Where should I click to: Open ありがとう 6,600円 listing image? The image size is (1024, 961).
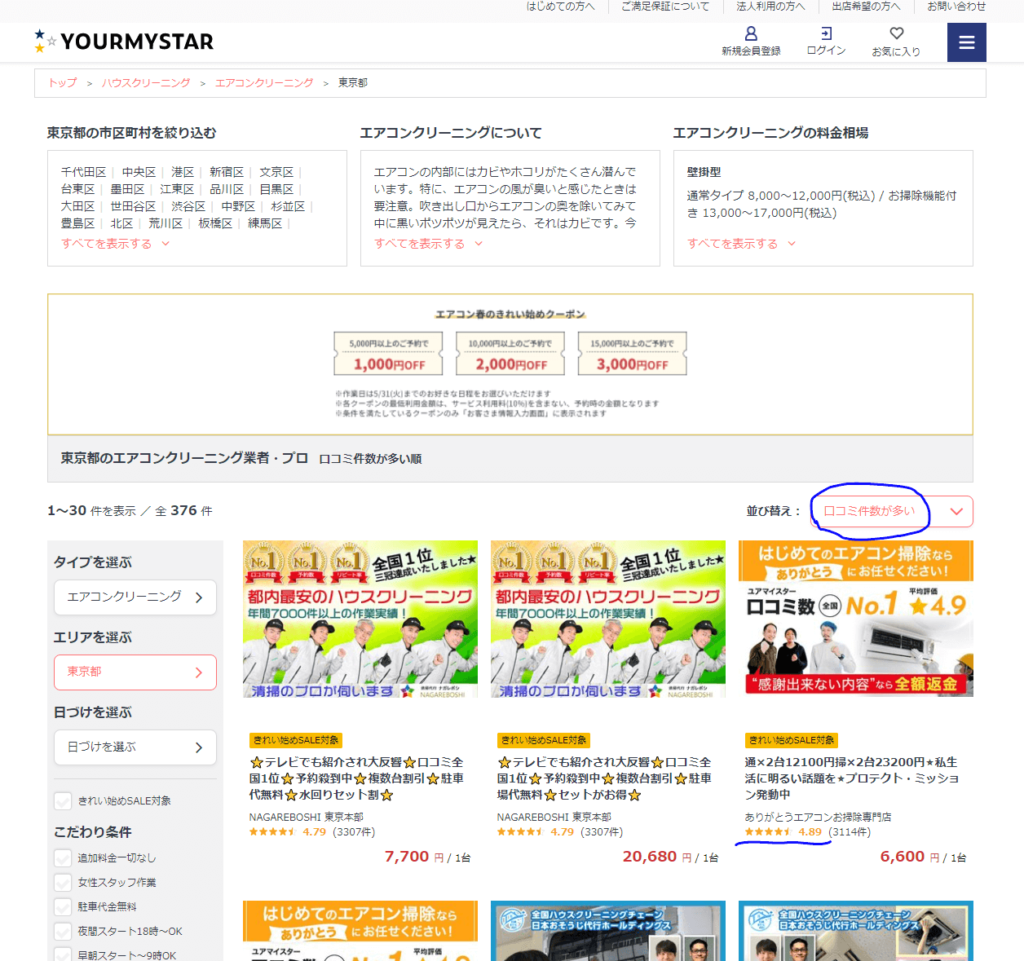pyautogui.click(x=856, y=619)
